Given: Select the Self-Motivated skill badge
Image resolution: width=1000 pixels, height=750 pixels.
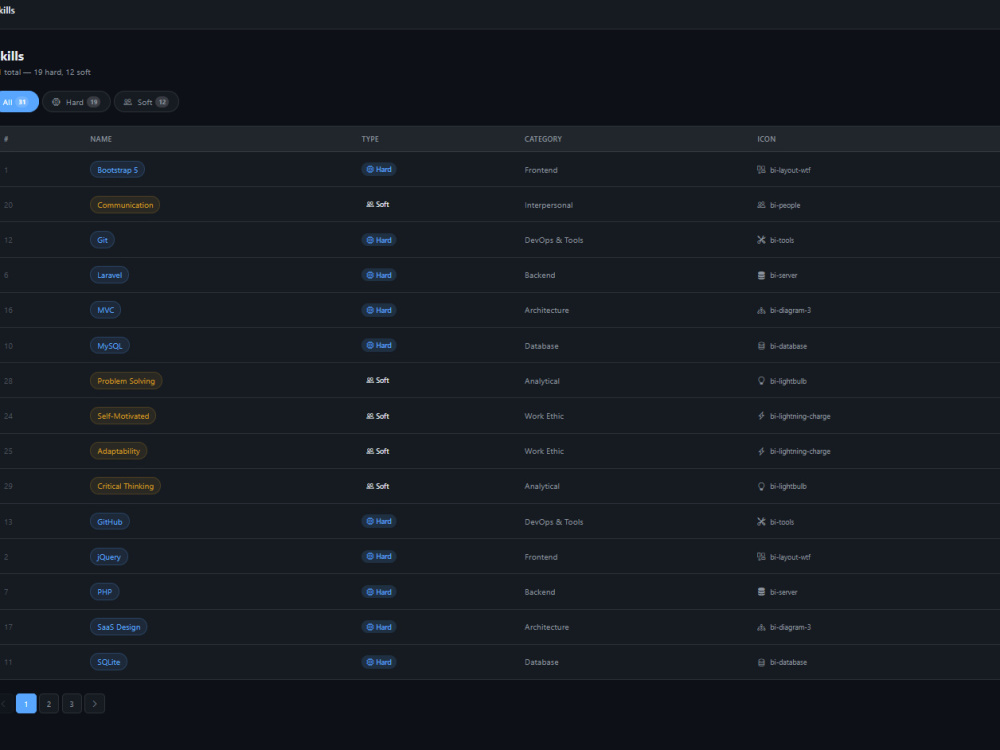Looking at the screenshot, I should point(123,416).
